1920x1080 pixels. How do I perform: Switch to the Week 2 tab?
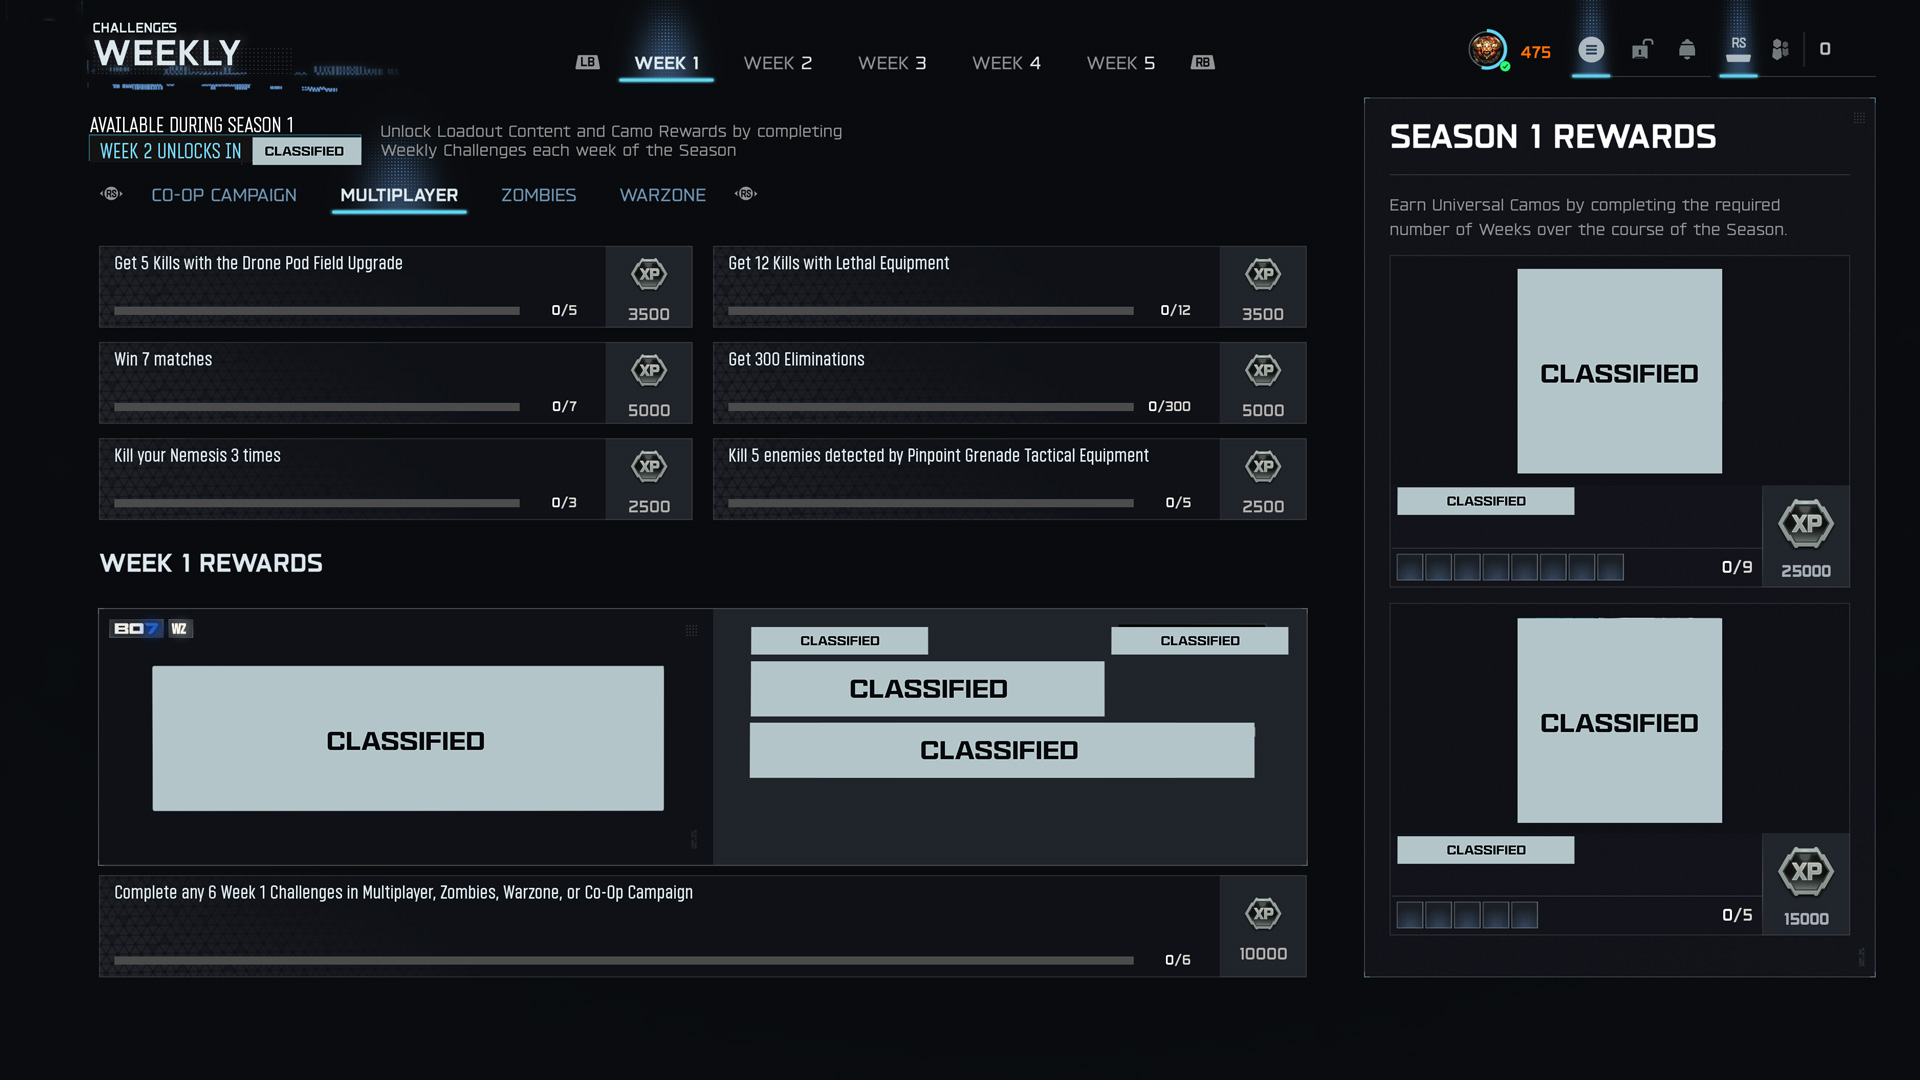pyautogui.click(x=777, y=63)
